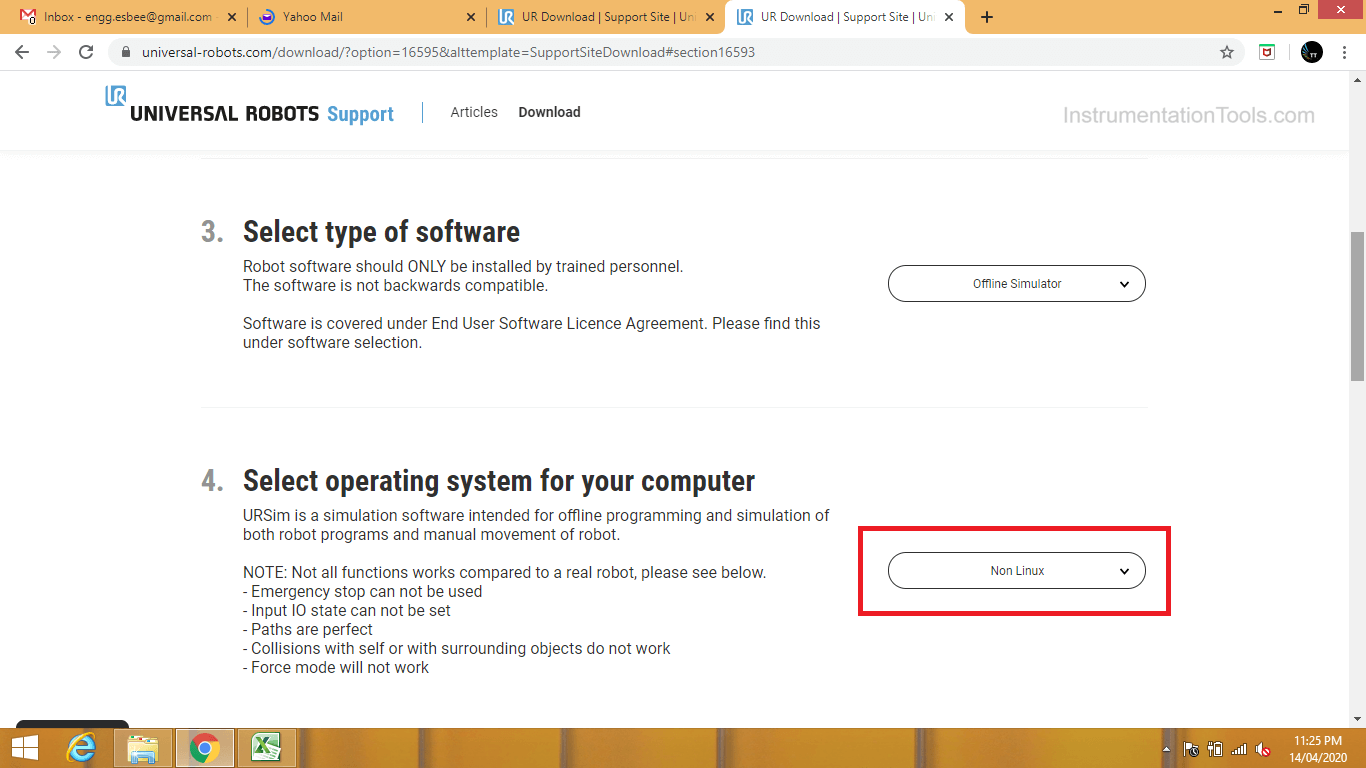Open Excel from the taskbar
The image size is (1366, 768).
click(265, 748)
